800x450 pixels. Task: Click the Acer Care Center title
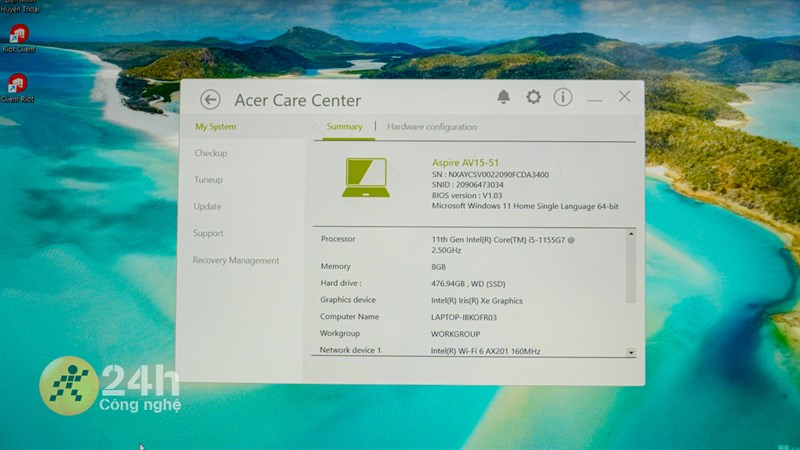[297, 100]
